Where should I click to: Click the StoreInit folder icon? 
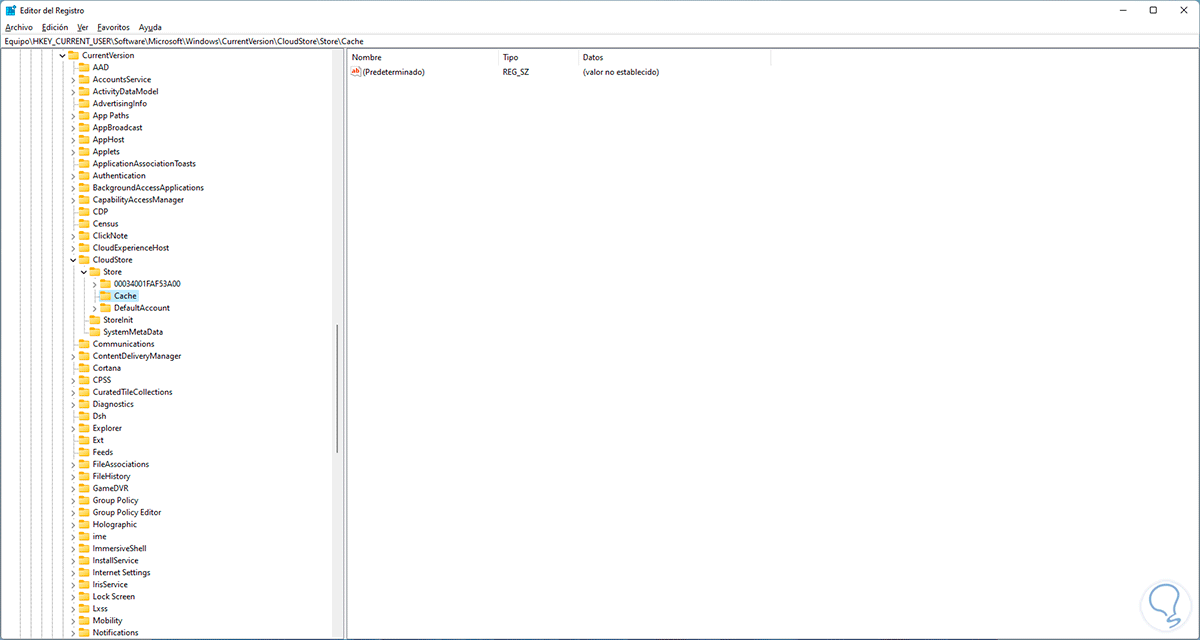click(95, 320)
